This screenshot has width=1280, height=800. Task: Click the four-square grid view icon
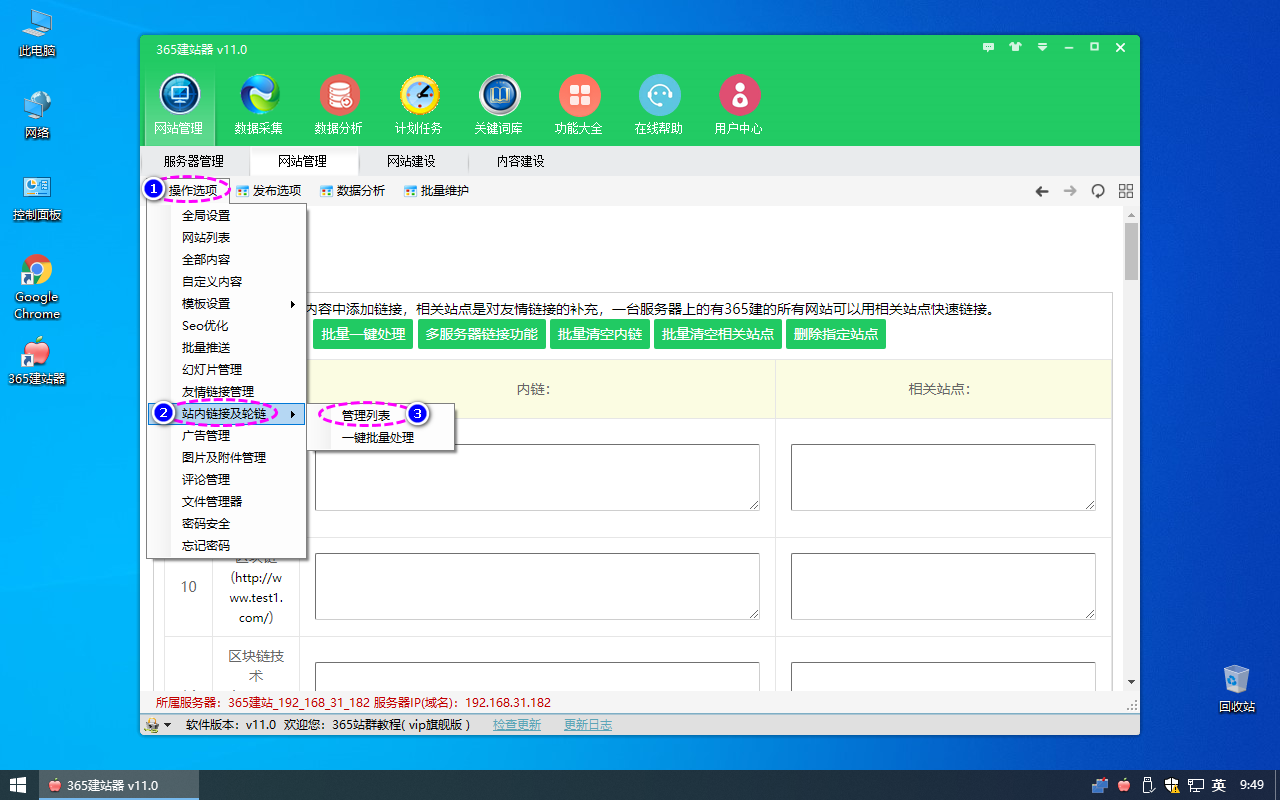(1126, 191)
